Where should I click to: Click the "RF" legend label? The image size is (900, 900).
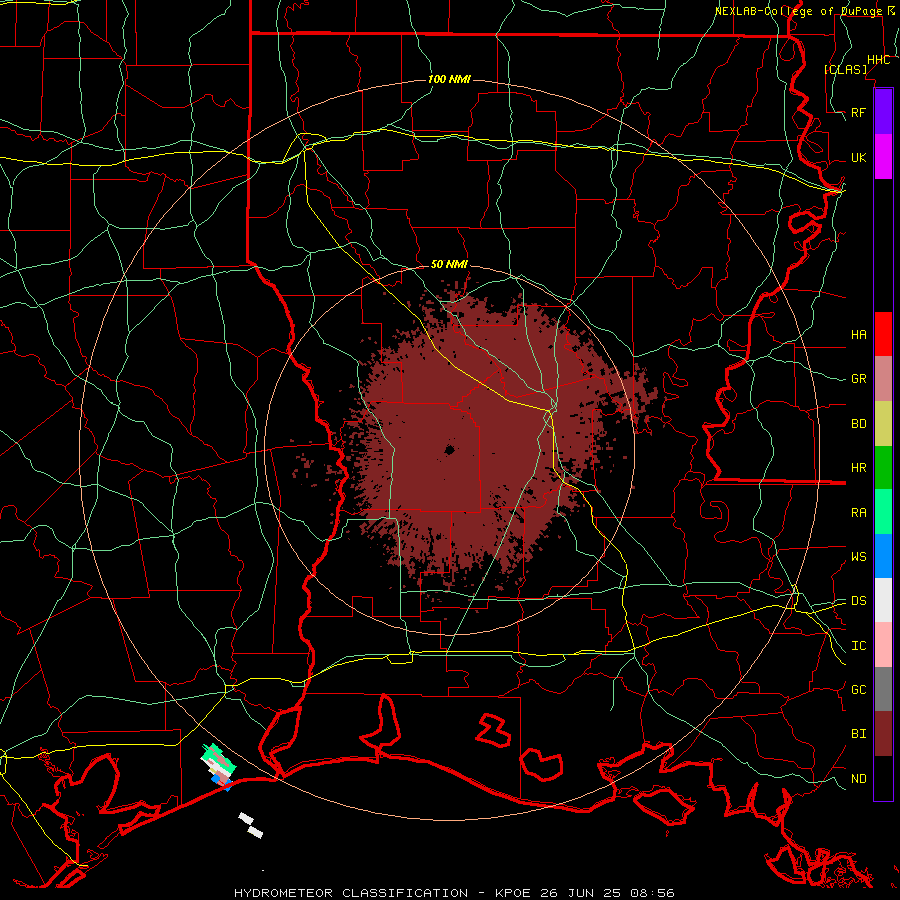pyautogui.click(x=858, y=112)
